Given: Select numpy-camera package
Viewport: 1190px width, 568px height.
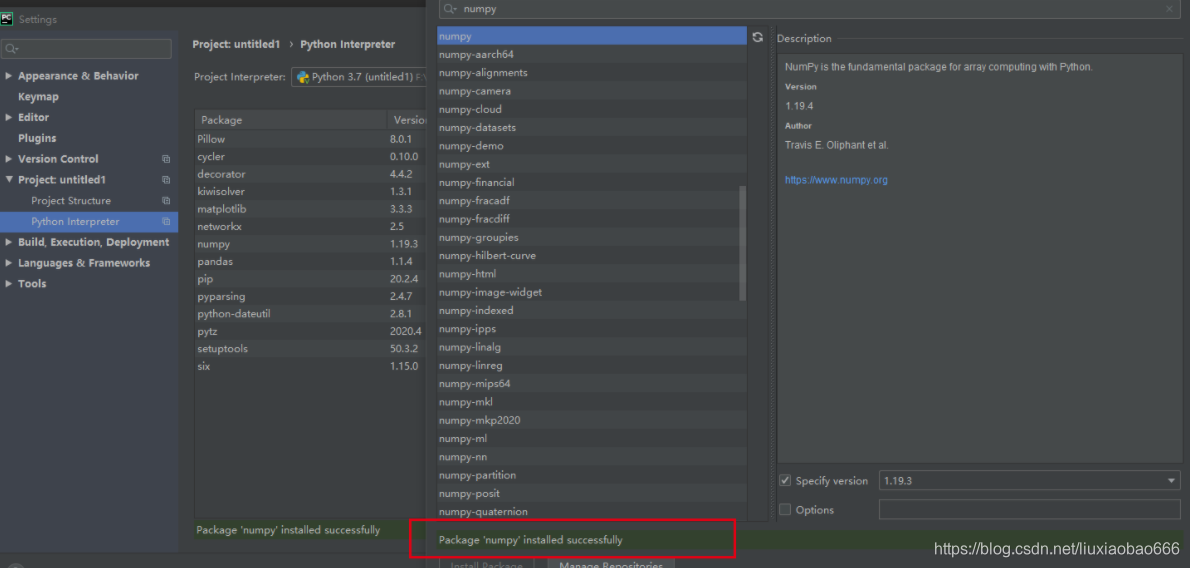Looking at the screenshot, I should point(591,91).
